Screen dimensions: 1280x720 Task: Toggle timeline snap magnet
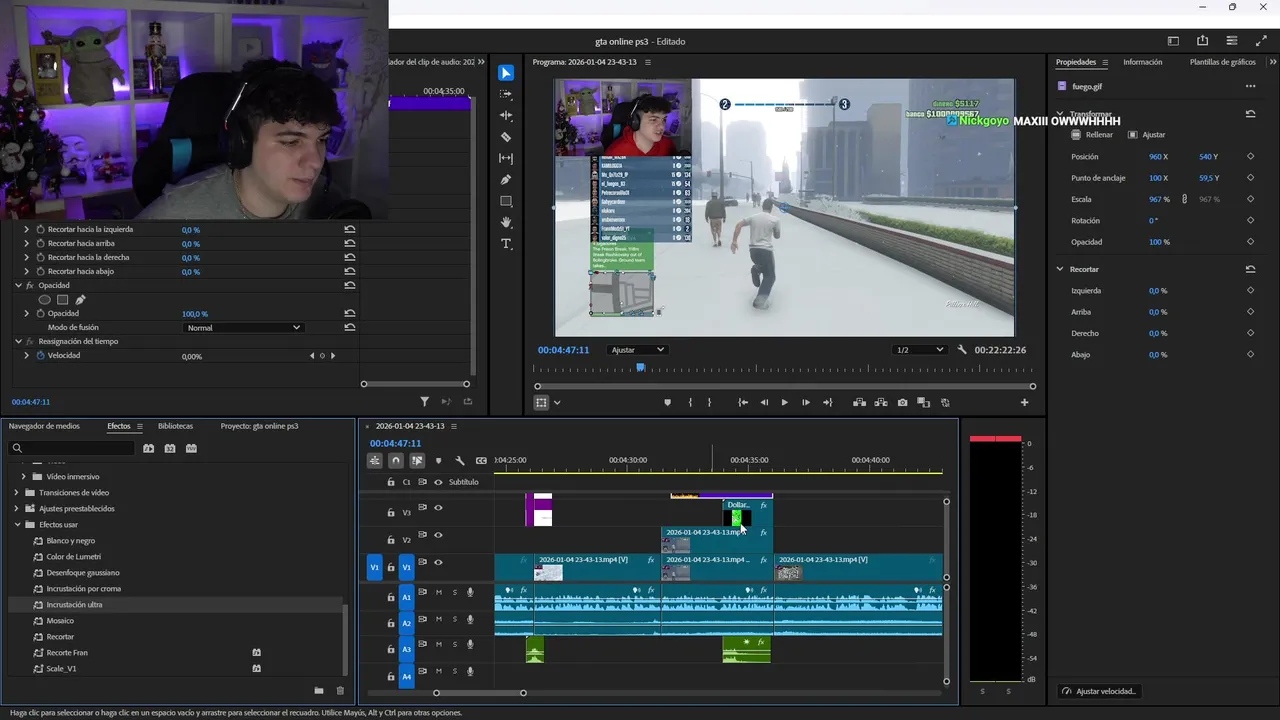pos(396,461)
